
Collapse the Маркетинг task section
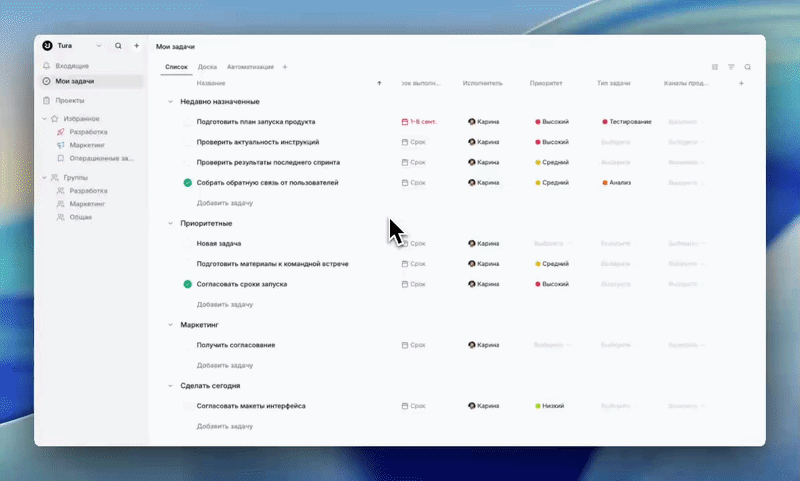point(170,324)
